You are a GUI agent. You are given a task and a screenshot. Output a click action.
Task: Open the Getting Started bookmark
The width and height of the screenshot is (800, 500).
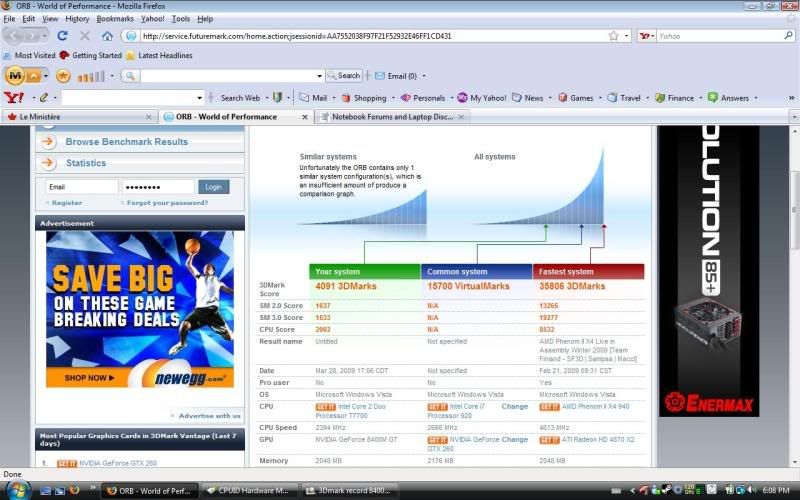[x=91, y=55]
